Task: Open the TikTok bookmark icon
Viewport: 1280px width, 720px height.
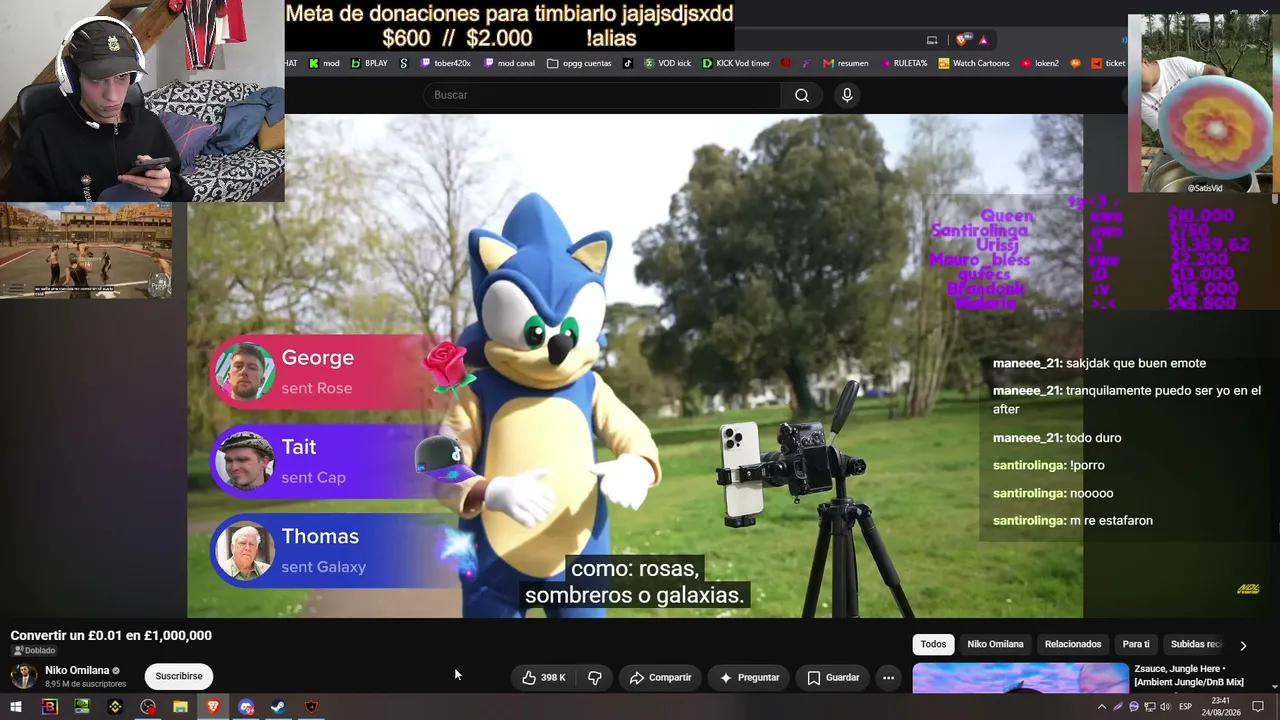Action: coord(628,63)
